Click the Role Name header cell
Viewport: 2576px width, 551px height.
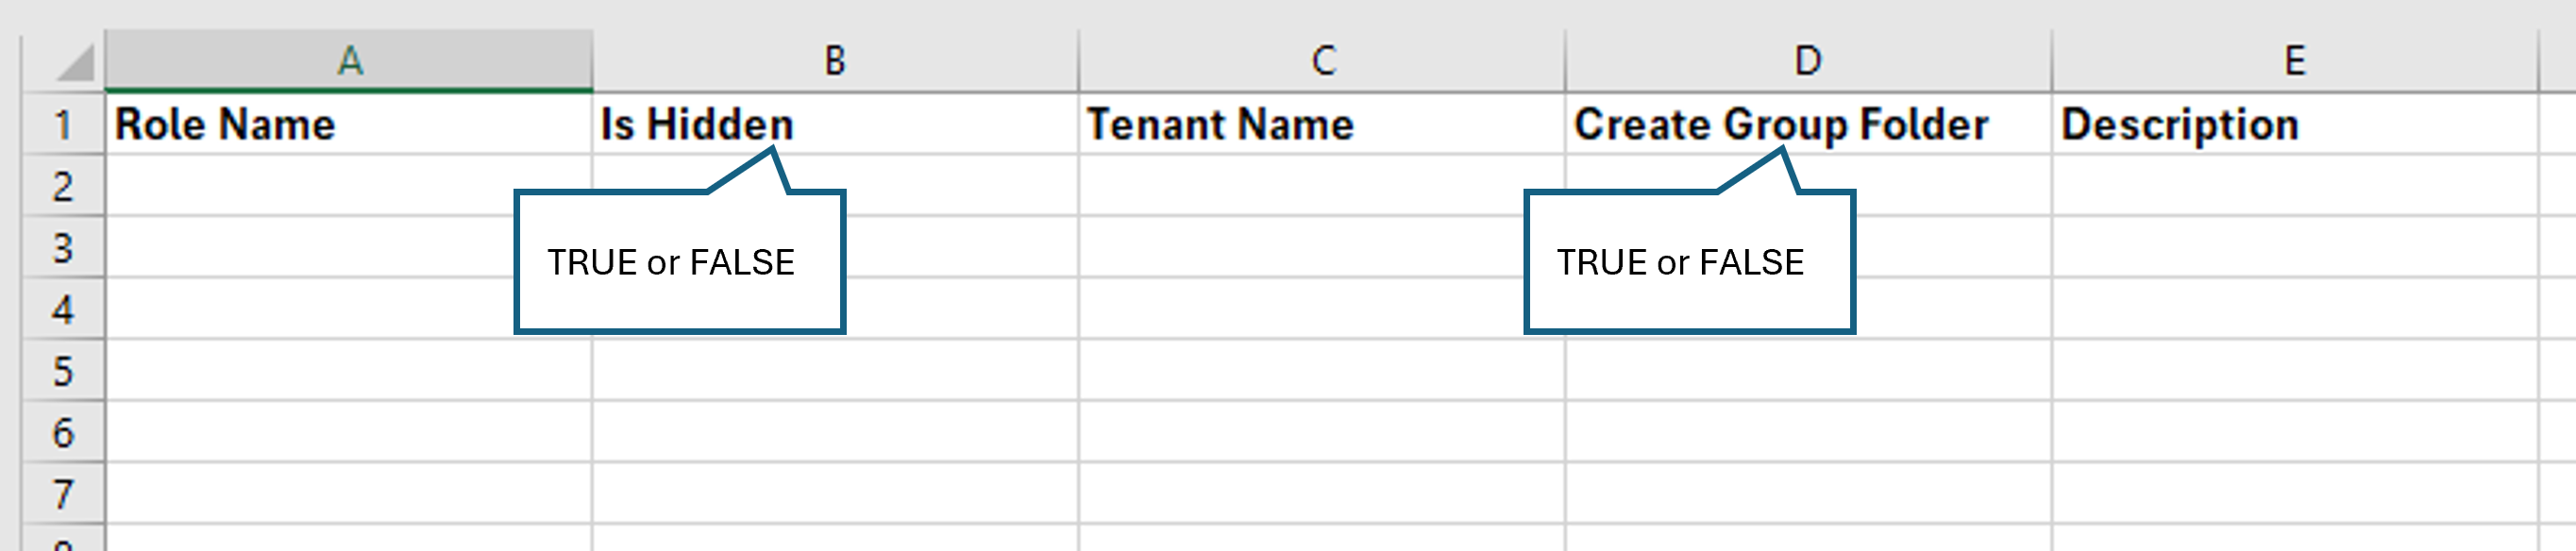(349, 124)
